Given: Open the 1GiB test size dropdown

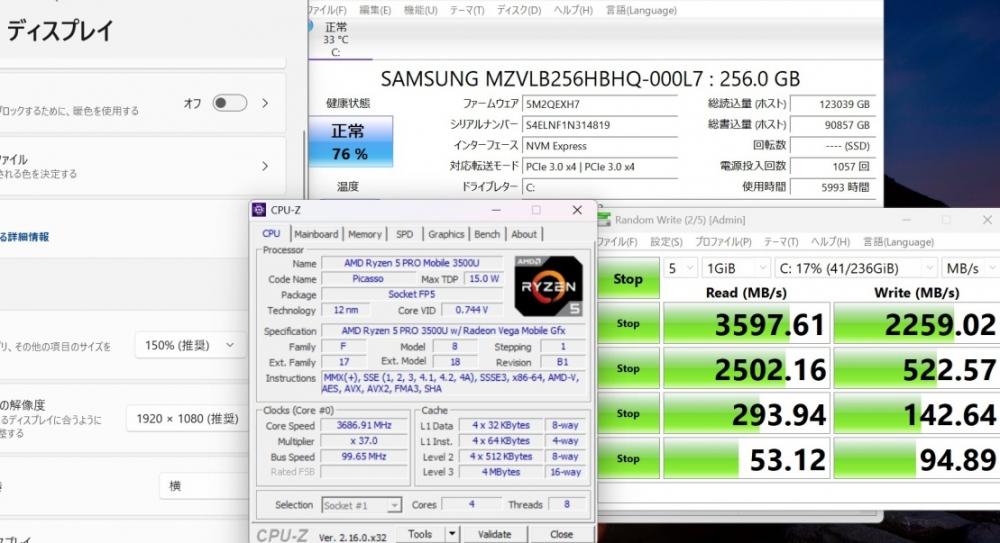Looking at the screenshot, I should (737, 269).
